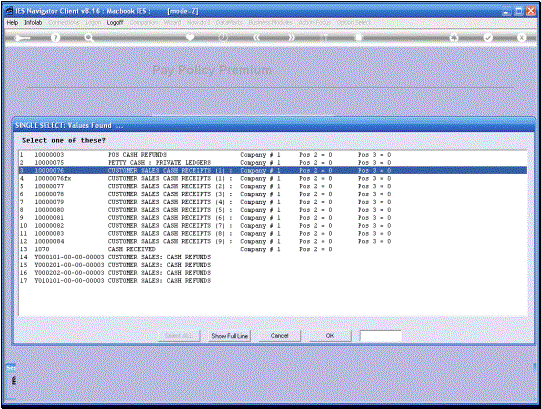
Task: Click the greyed Select ALL button
Action: [179, 336]
